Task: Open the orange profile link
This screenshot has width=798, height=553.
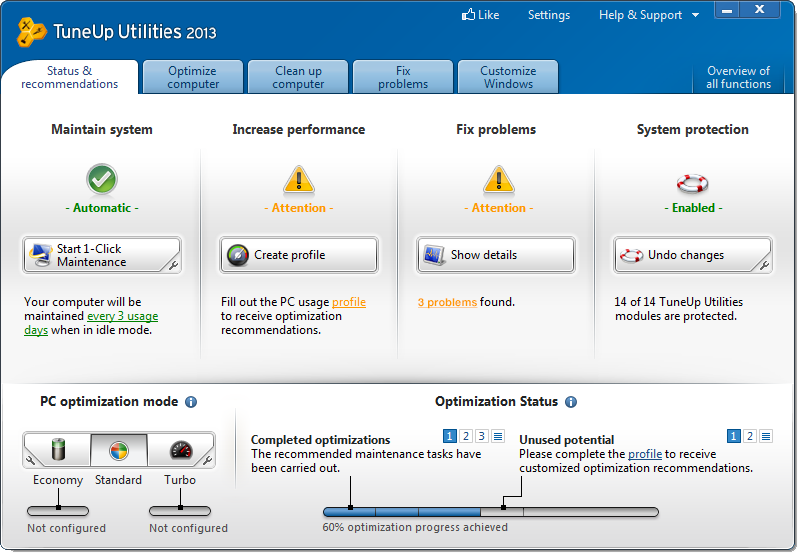Action: (349, 302)
